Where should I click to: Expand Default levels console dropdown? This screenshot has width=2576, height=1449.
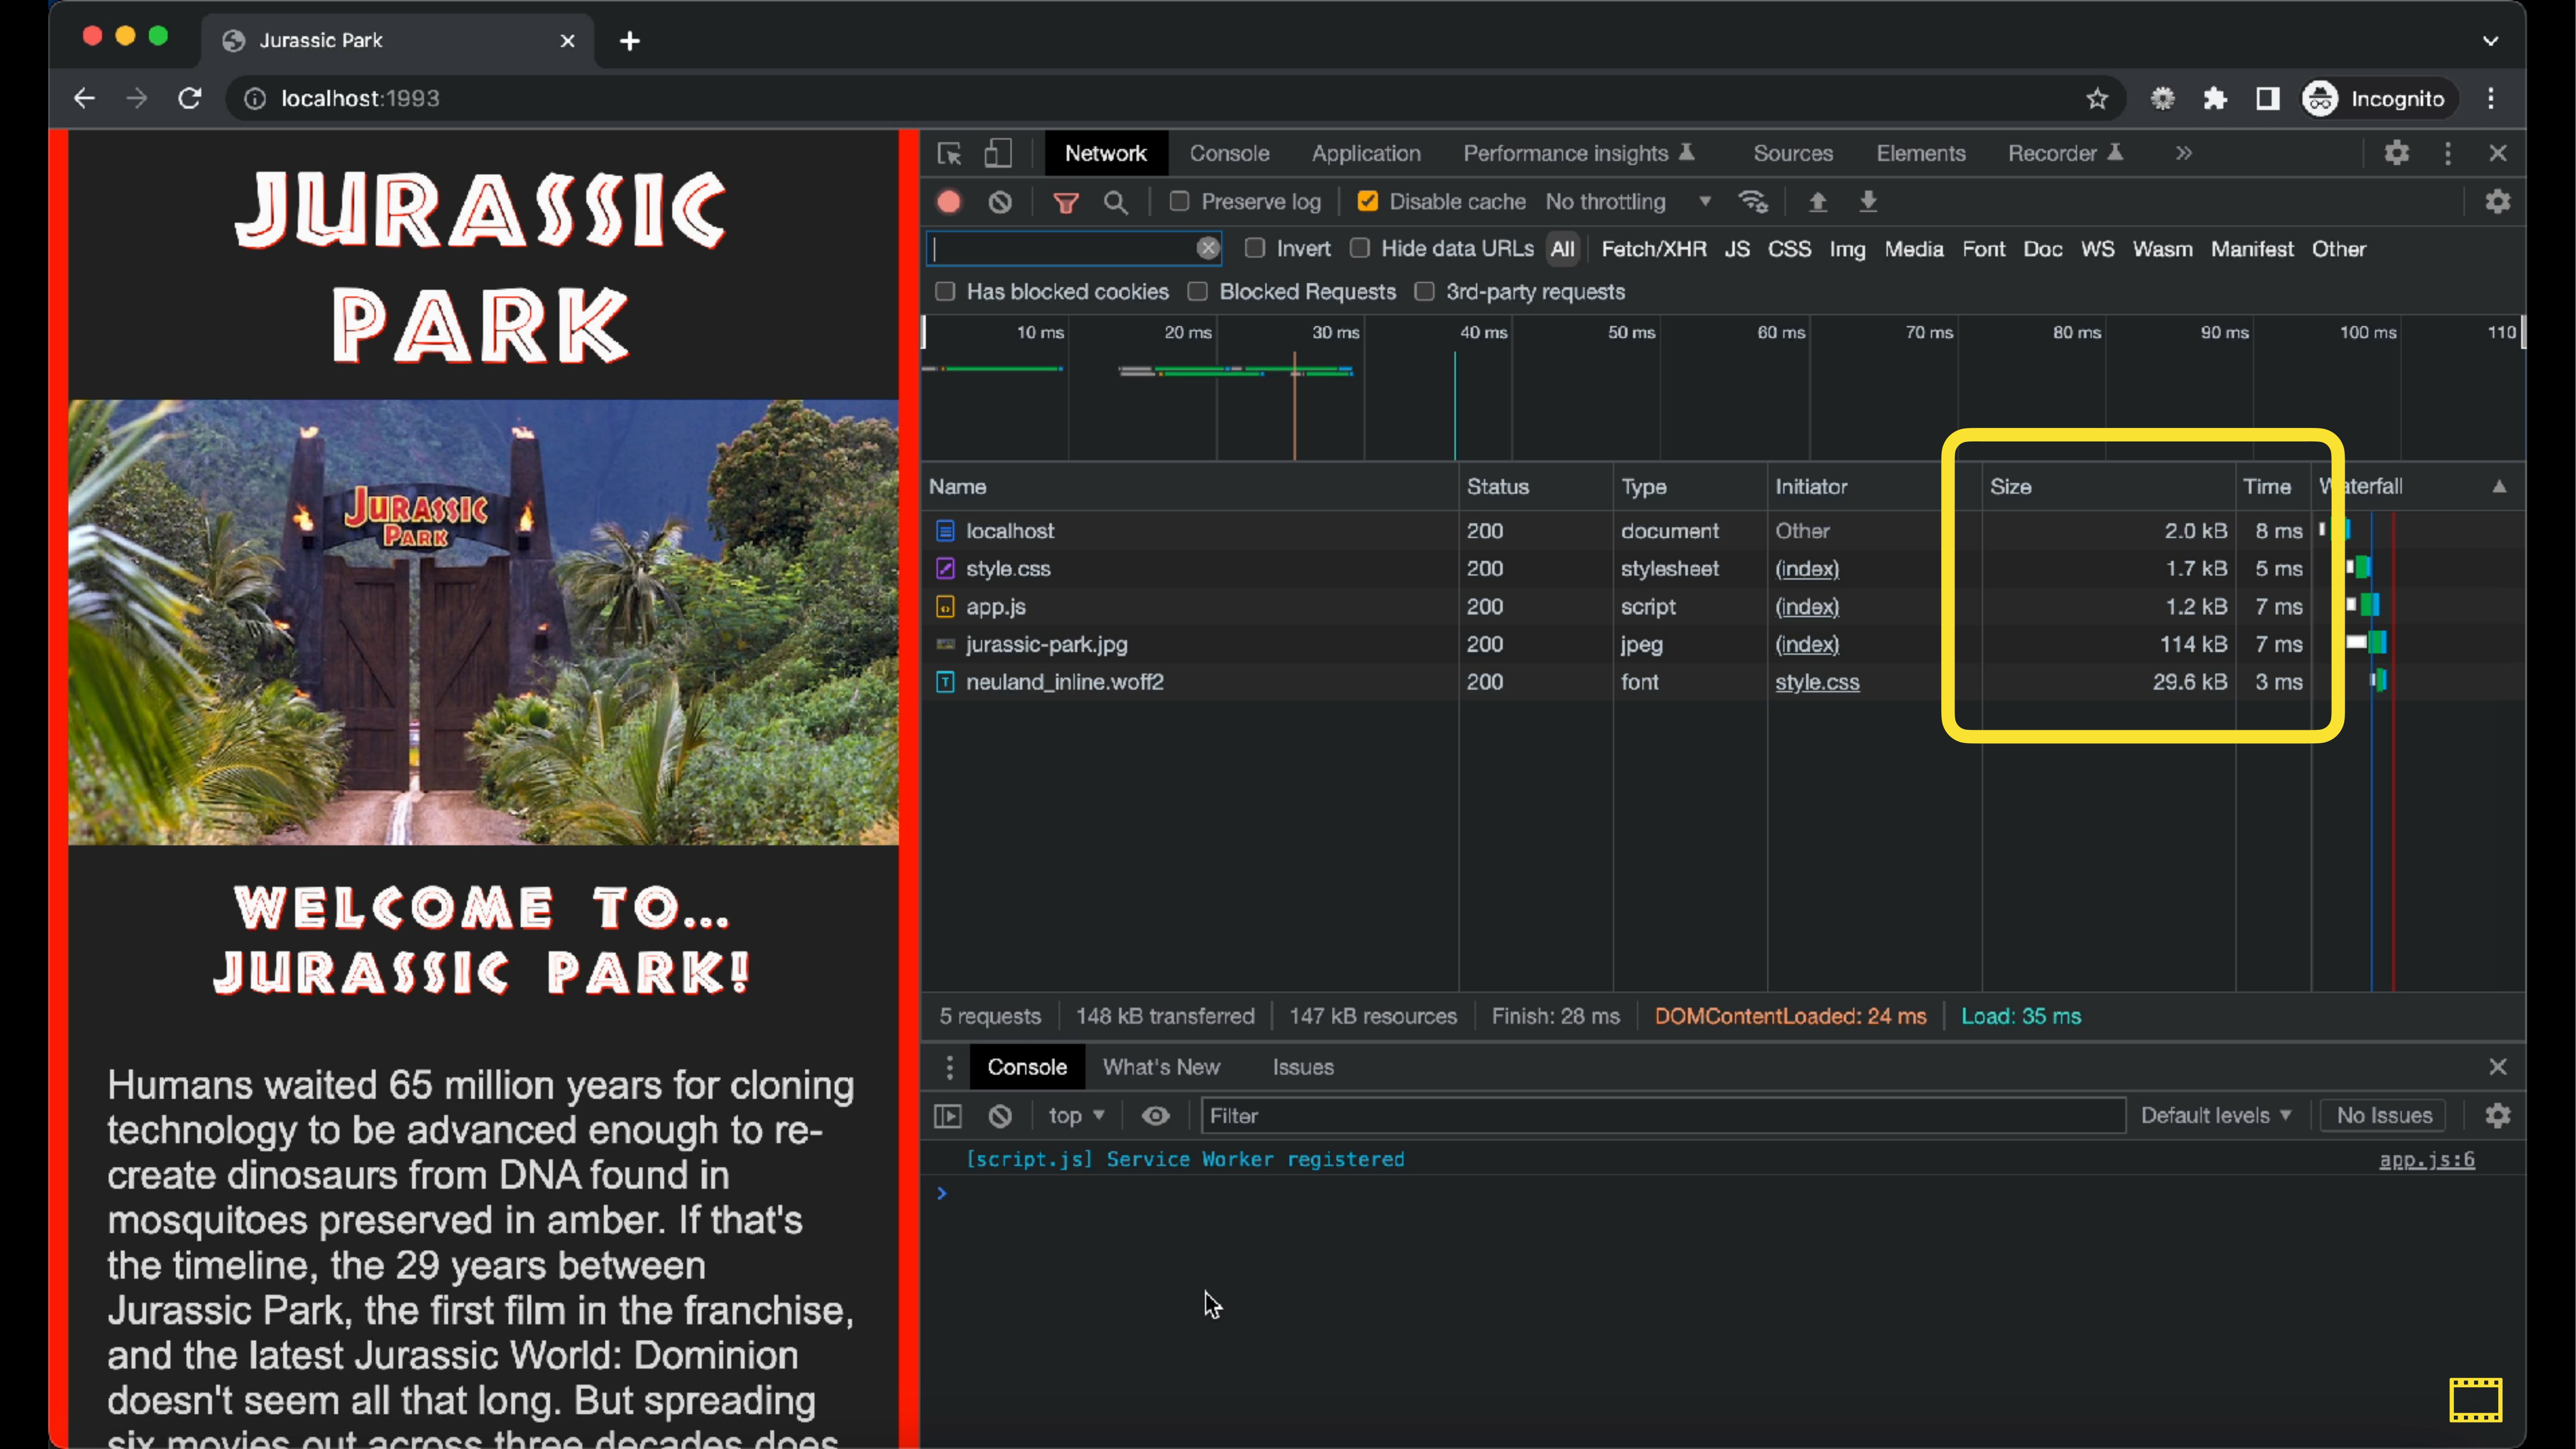2215,1115
